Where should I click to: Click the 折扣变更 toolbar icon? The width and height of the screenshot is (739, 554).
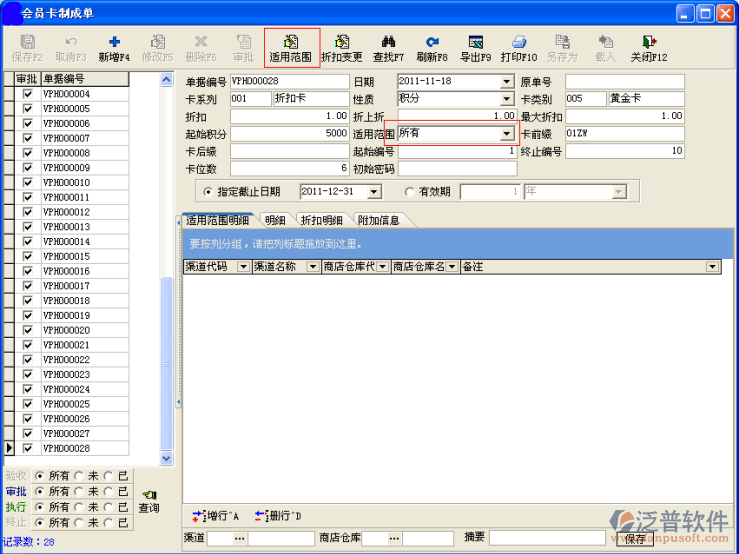tap(342, 44)
